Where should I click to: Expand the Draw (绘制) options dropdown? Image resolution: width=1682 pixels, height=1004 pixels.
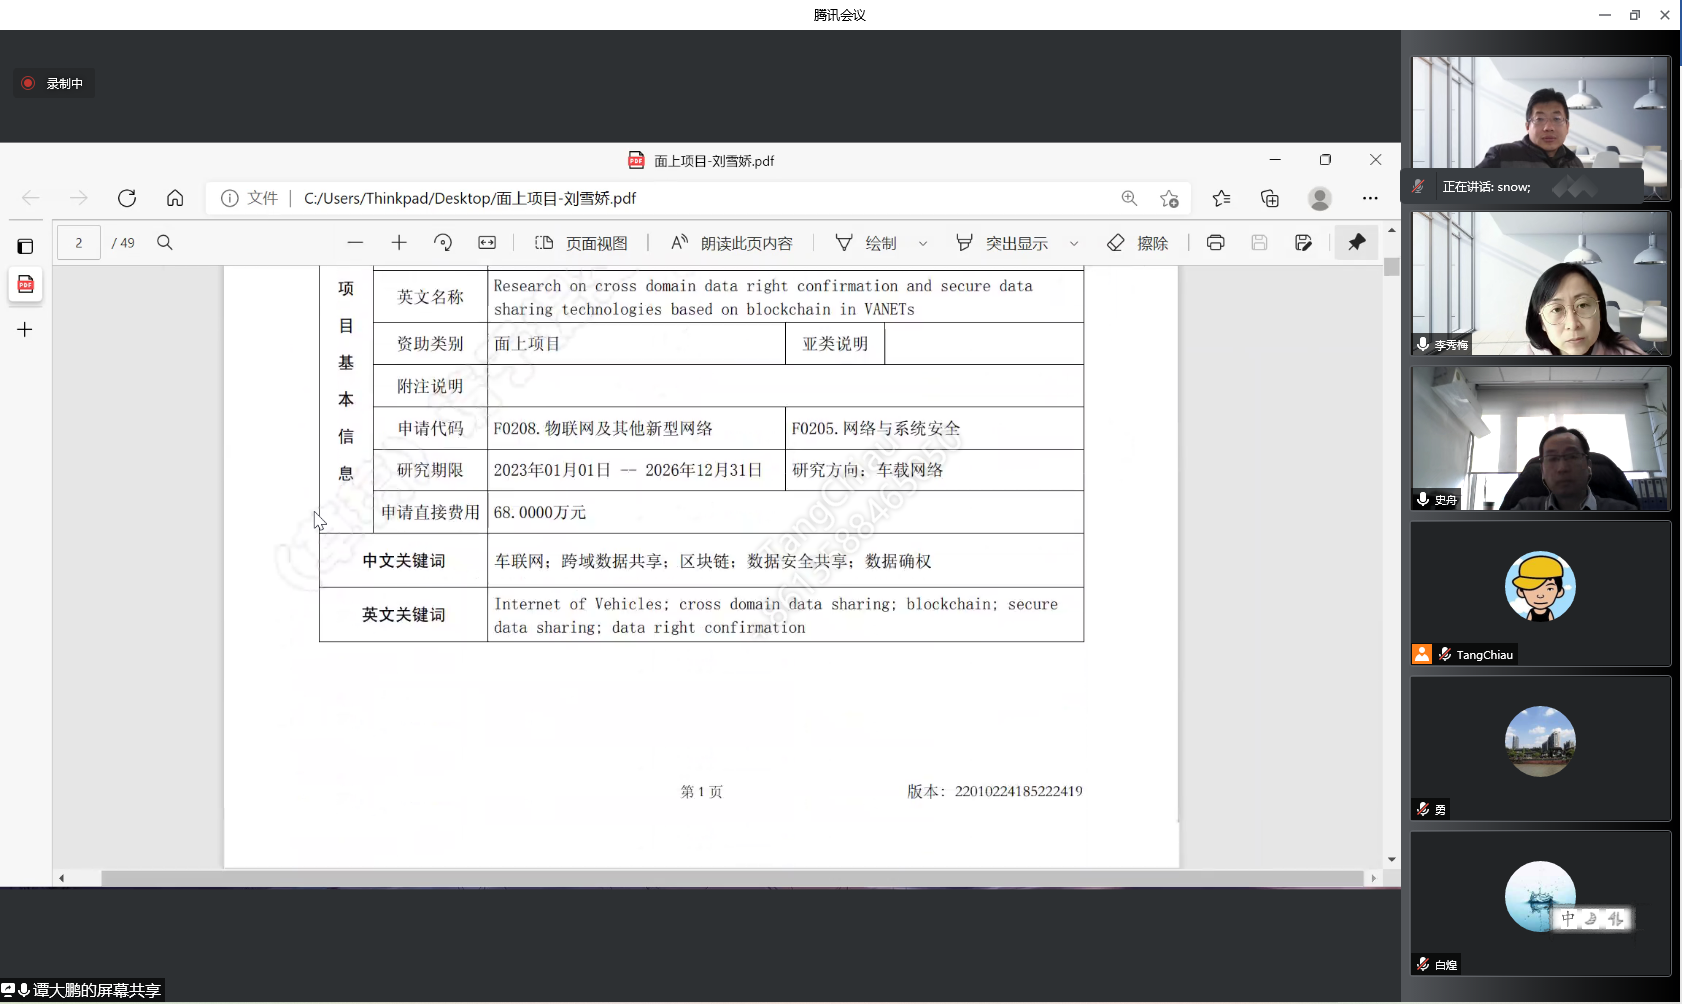click(x=923, y=243)
